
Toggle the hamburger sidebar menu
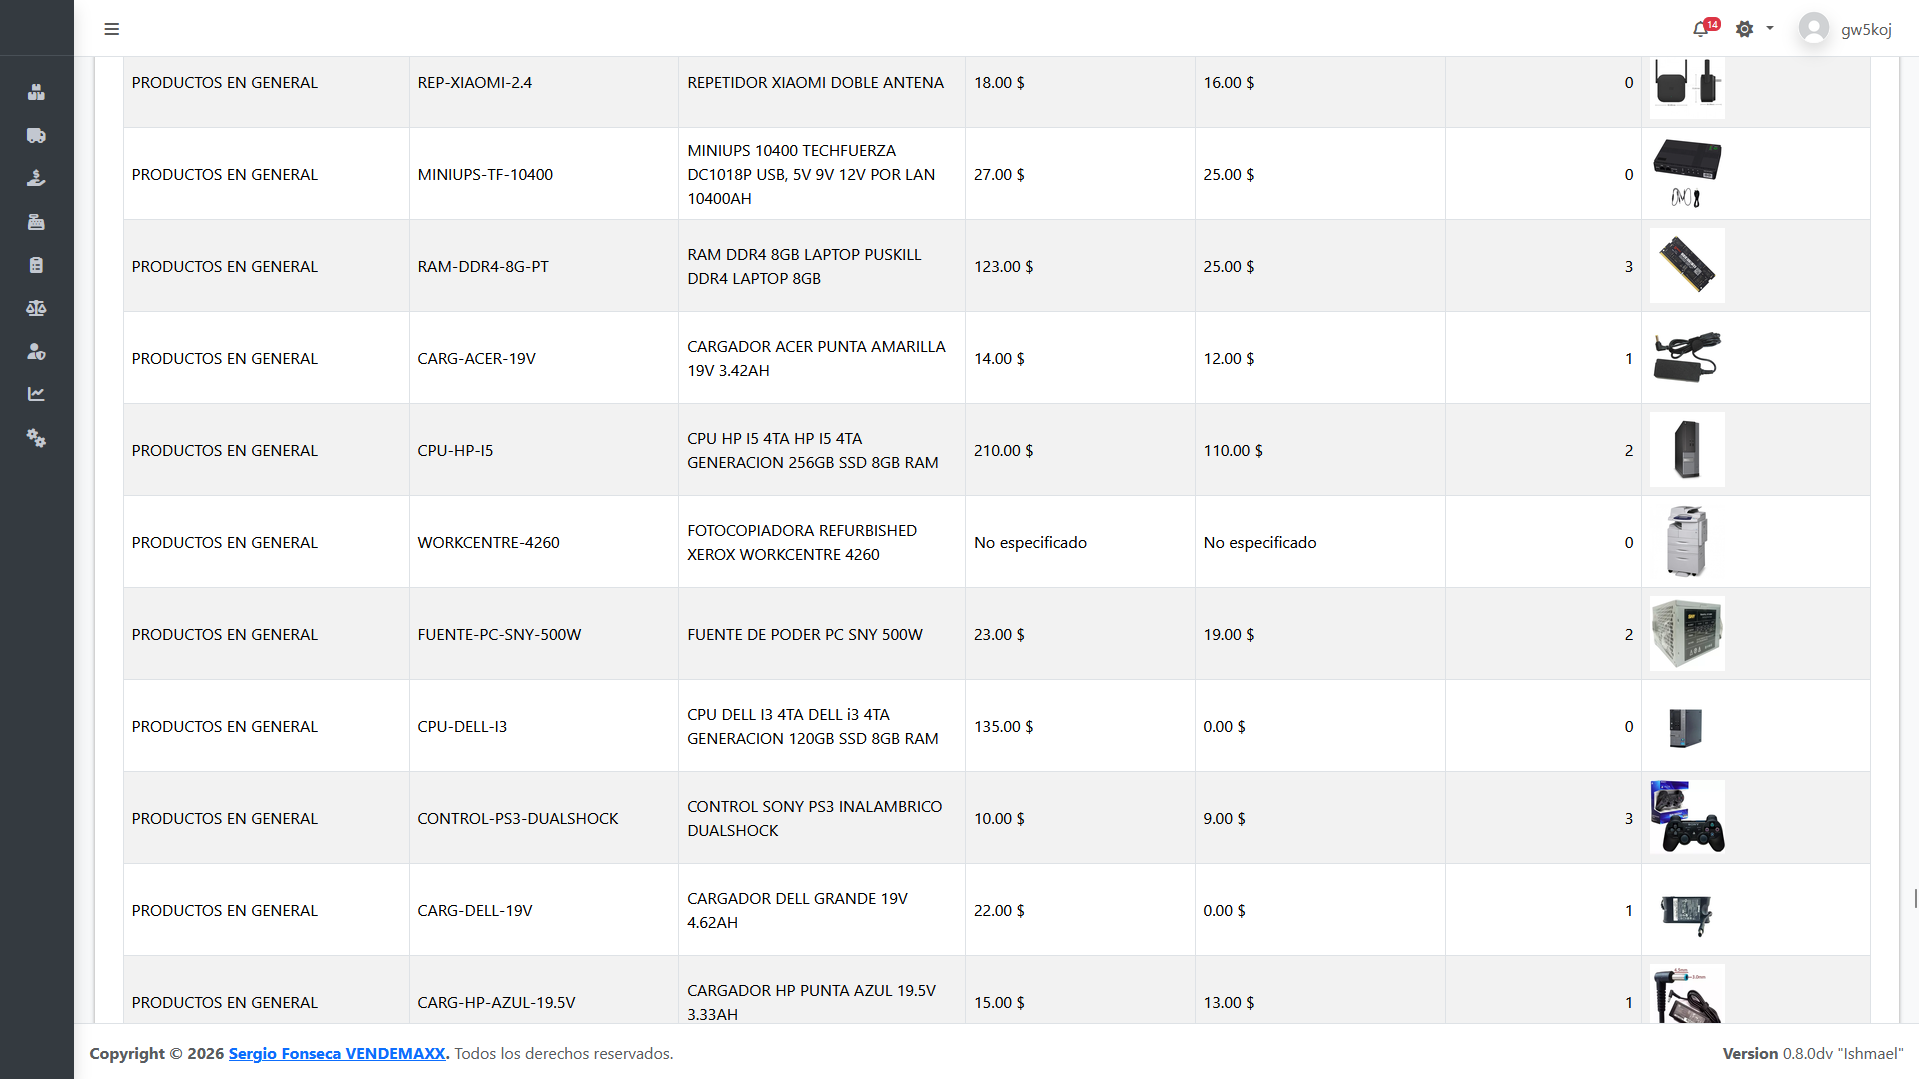tap(112, 29)
